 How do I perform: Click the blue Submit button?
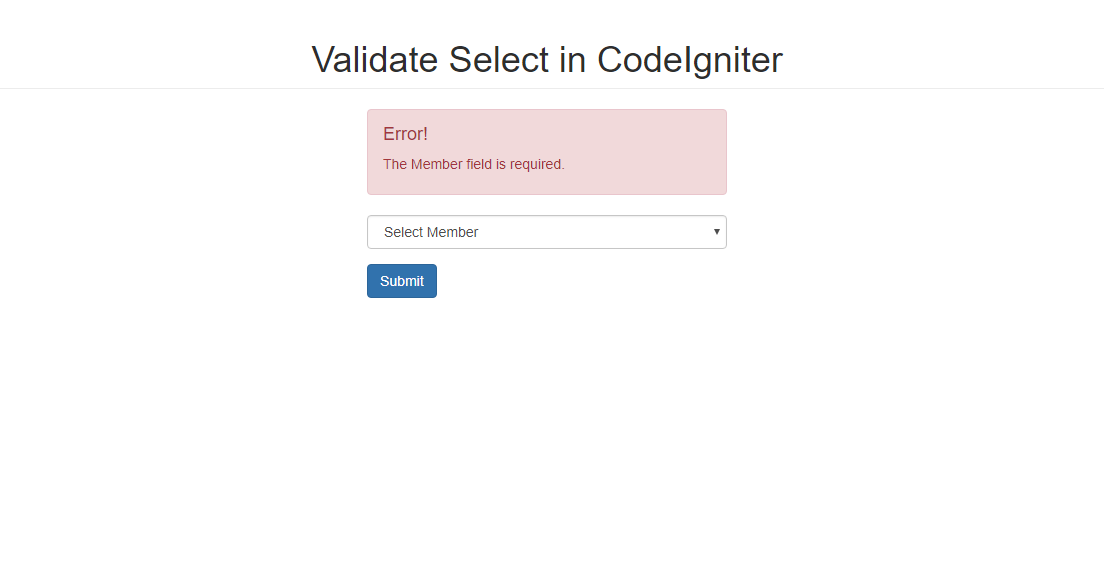coord(401,281)
